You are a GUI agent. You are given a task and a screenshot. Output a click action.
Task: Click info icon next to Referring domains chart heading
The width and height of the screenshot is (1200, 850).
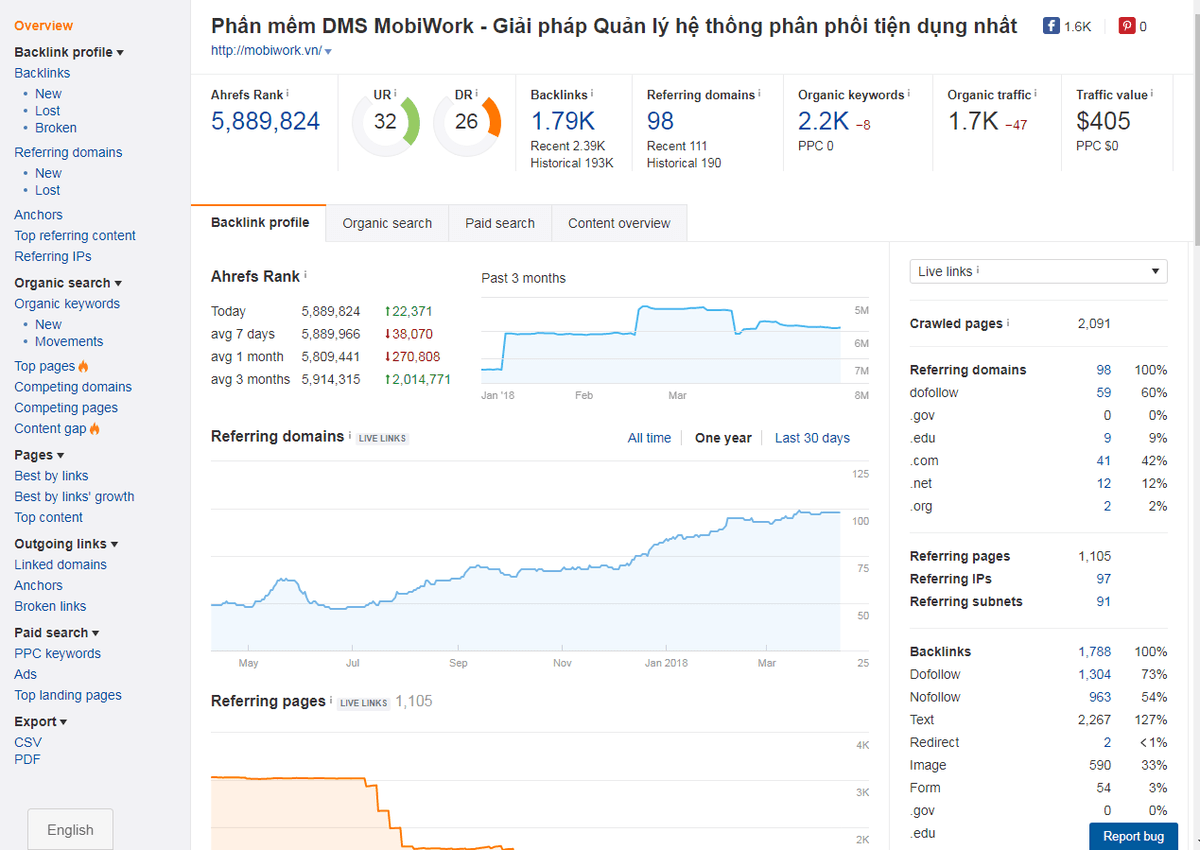pos(350,436)
